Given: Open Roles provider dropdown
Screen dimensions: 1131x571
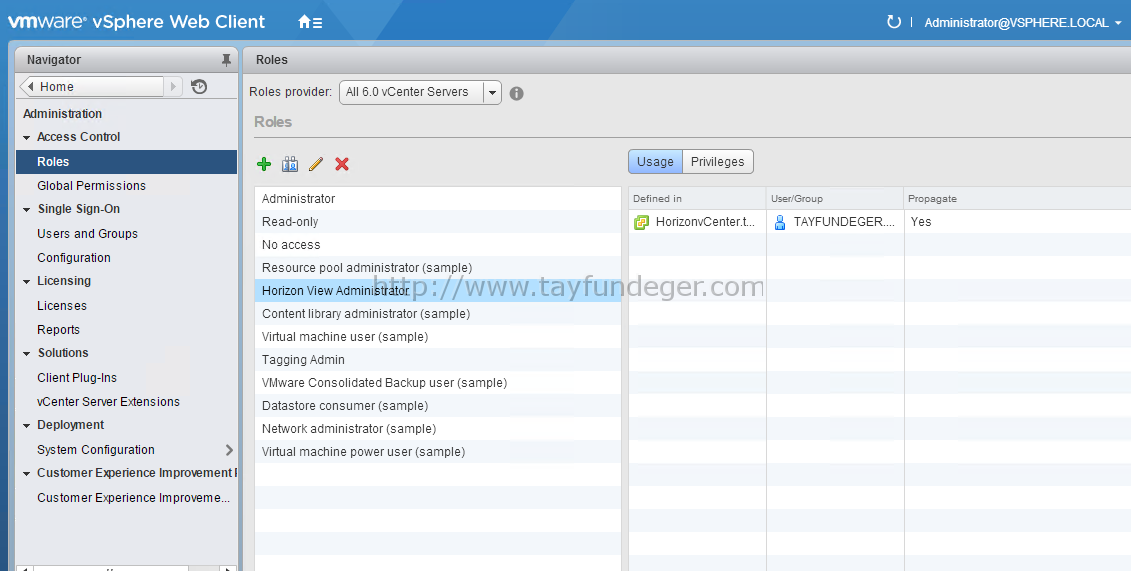Looking at the screenshot, I should click(492, 92).
